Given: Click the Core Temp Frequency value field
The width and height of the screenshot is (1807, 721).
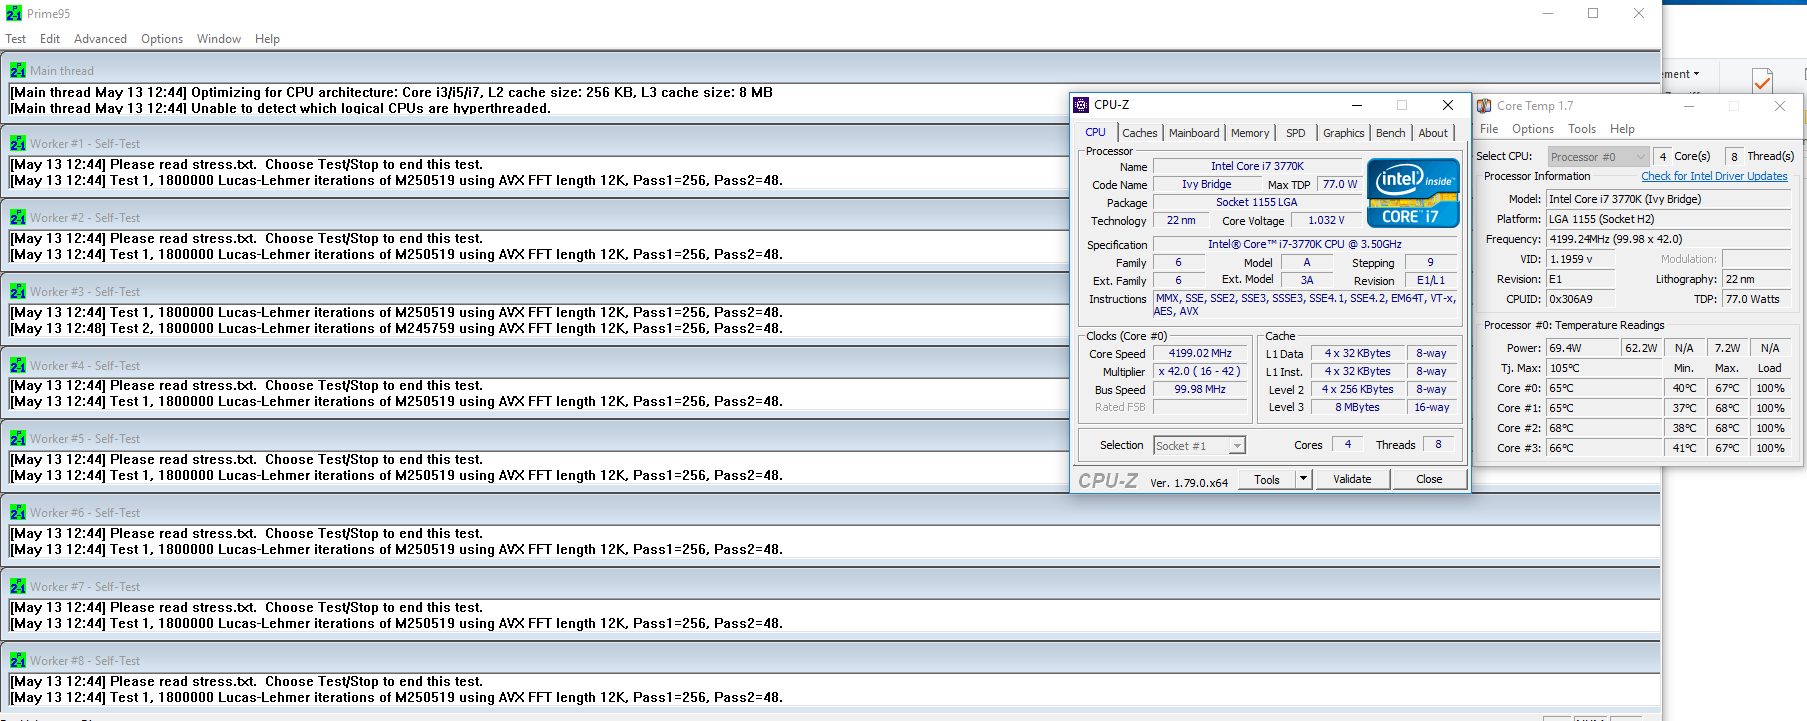Looking at the screenshot, I should click(1668, 239).
